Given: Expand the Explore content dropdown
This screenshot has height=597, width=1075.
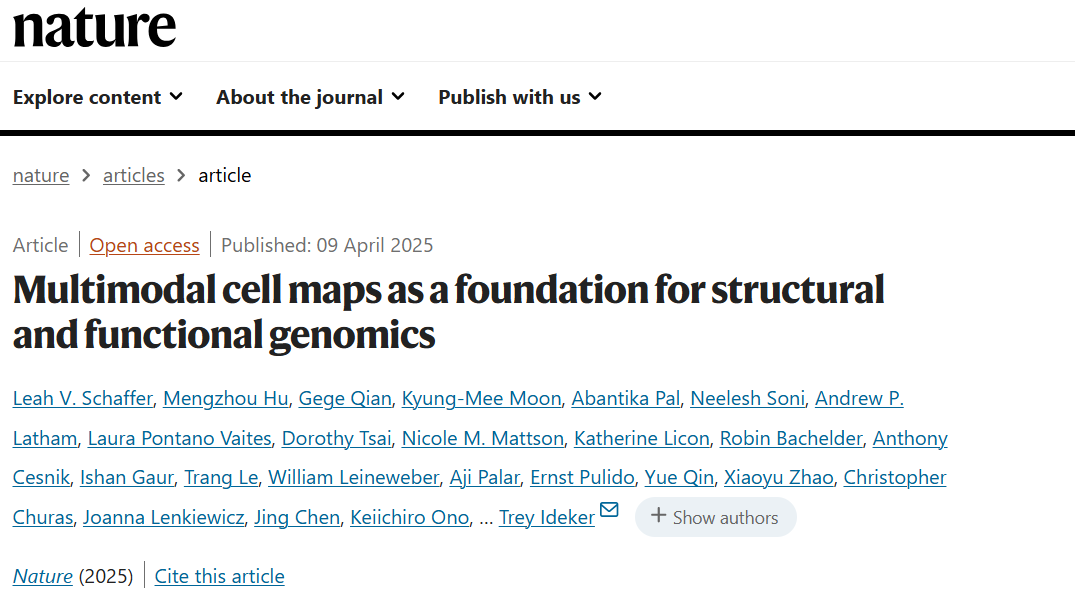Looking at the screenshot, I should pos(97,97).
